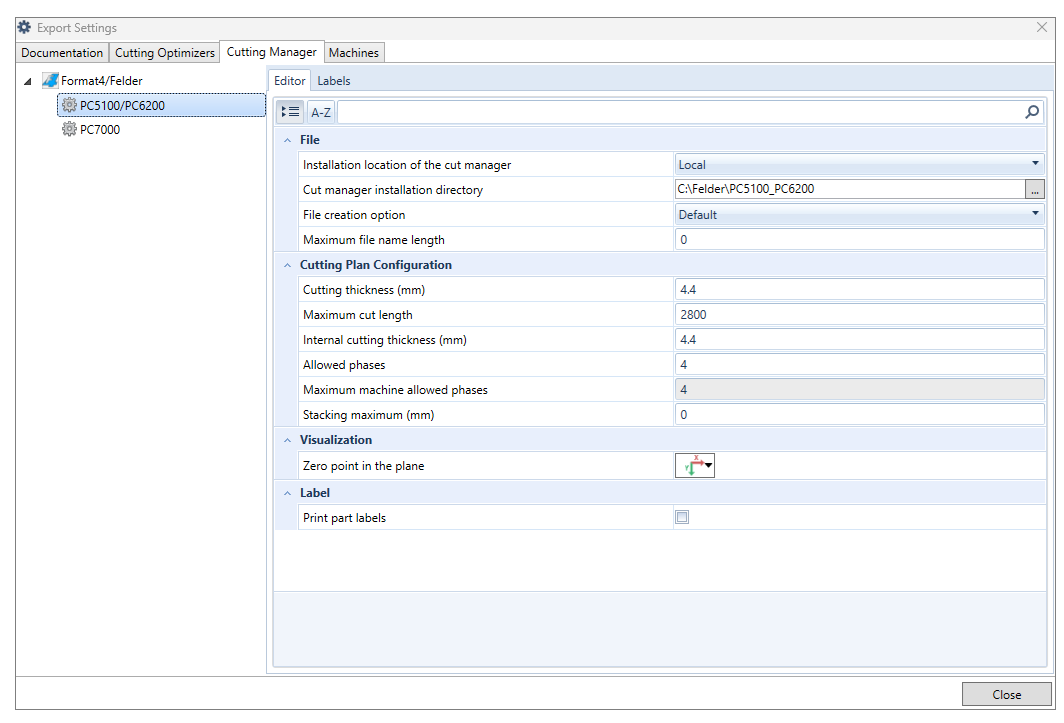Image resolution: width=1064 pixels, height=723 pixels.
Task: Click the Cutting thickness (mm) value field
Action: [859, 290]
